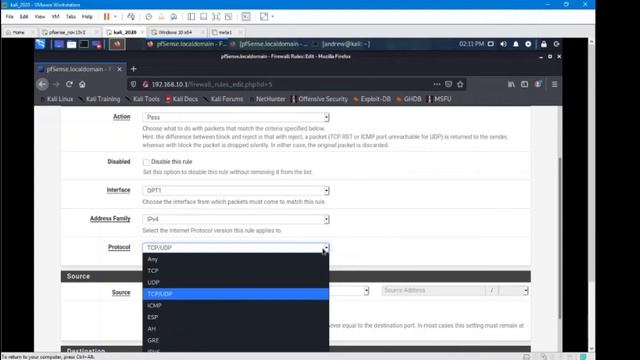The width and height of the screenshot is (640, 360).
Task: Open the VMware VM menu
Action: (x=56, y=17)
